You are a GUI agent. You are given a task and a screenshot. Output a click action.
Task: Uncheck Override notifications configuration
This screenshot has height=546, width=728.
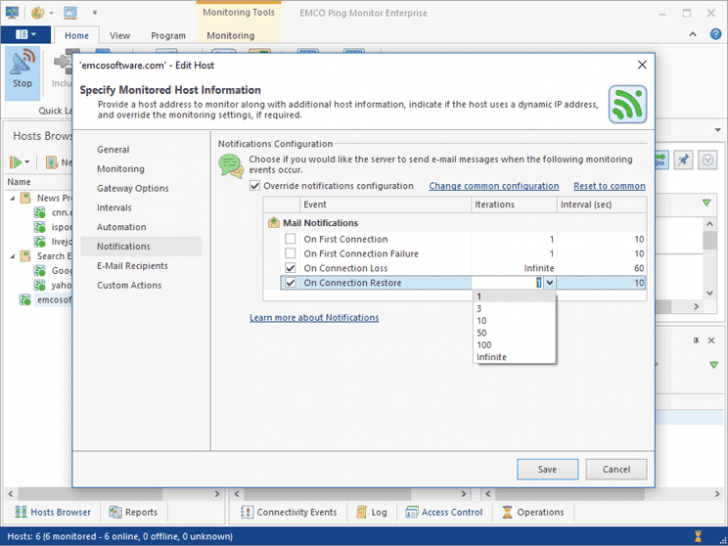point(254,186)
